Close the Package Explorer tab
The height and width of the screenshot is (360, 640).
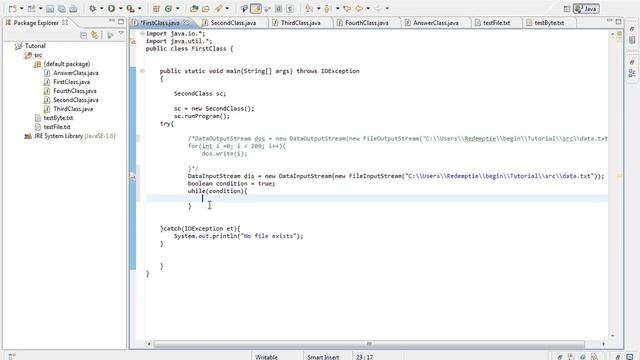point(65,23)
